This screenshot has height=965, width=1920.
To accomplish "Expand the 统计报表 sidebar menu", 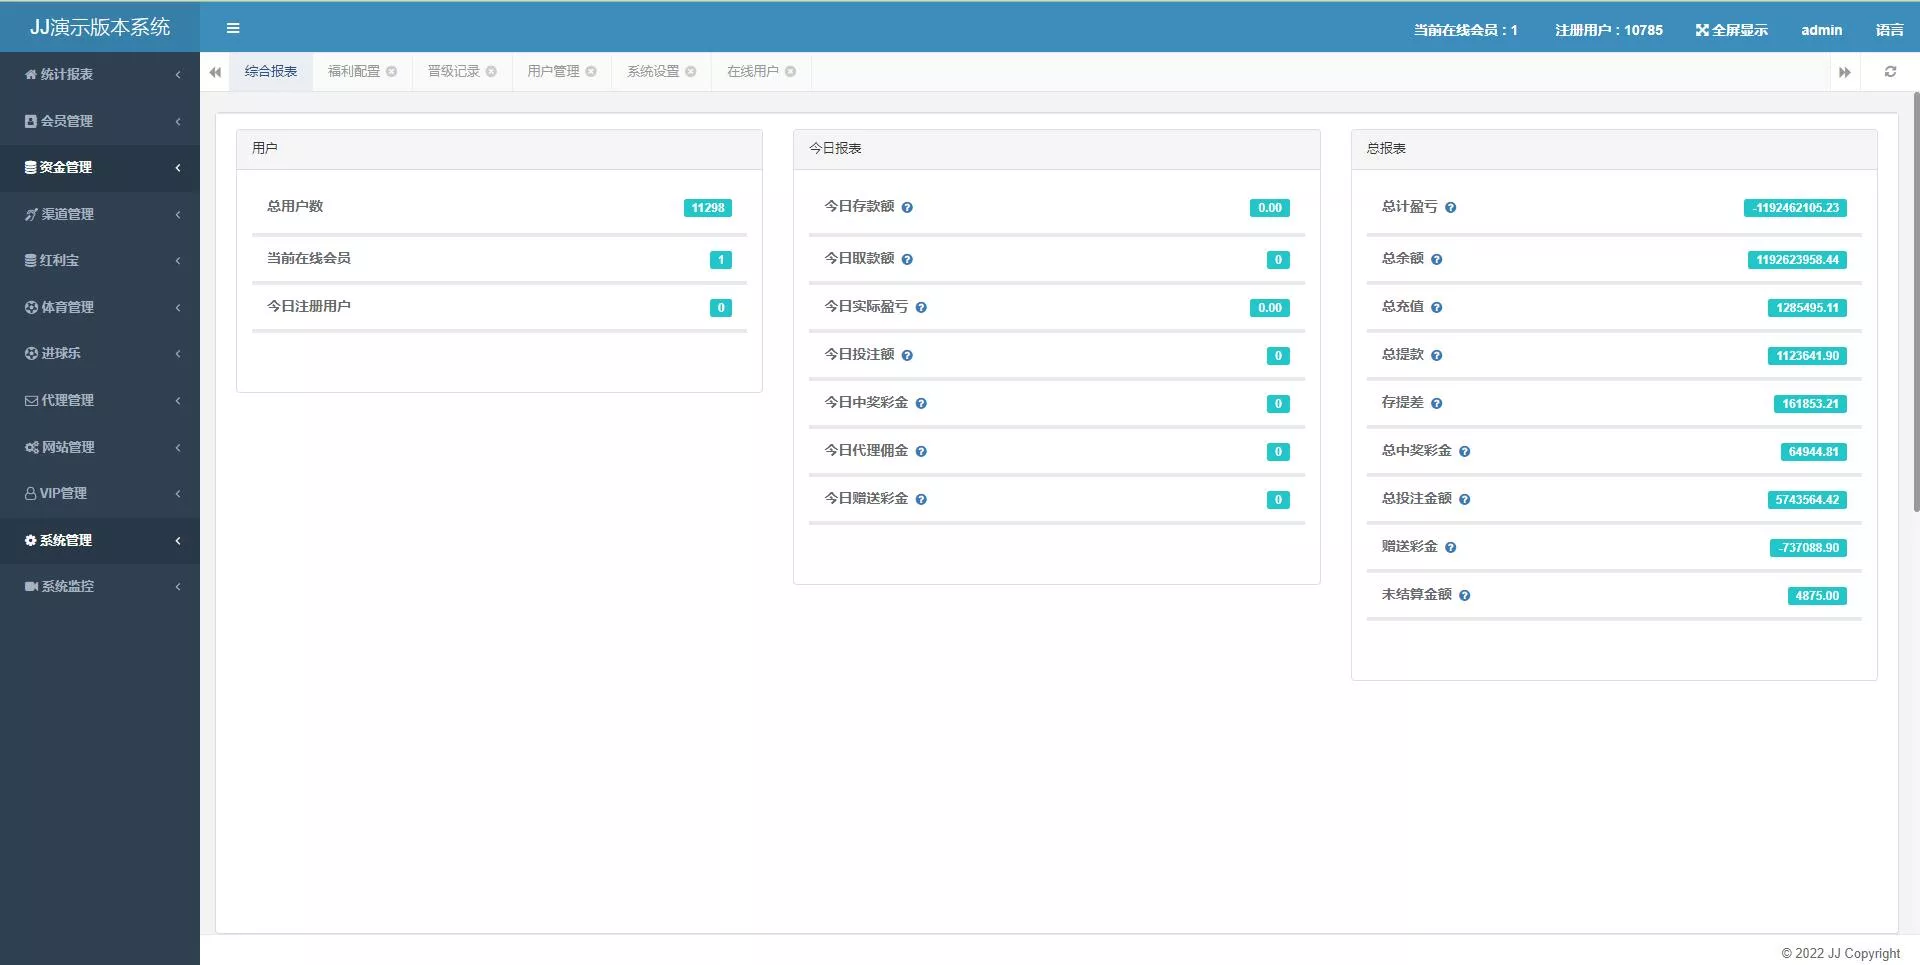I will (x=99, y=74).
